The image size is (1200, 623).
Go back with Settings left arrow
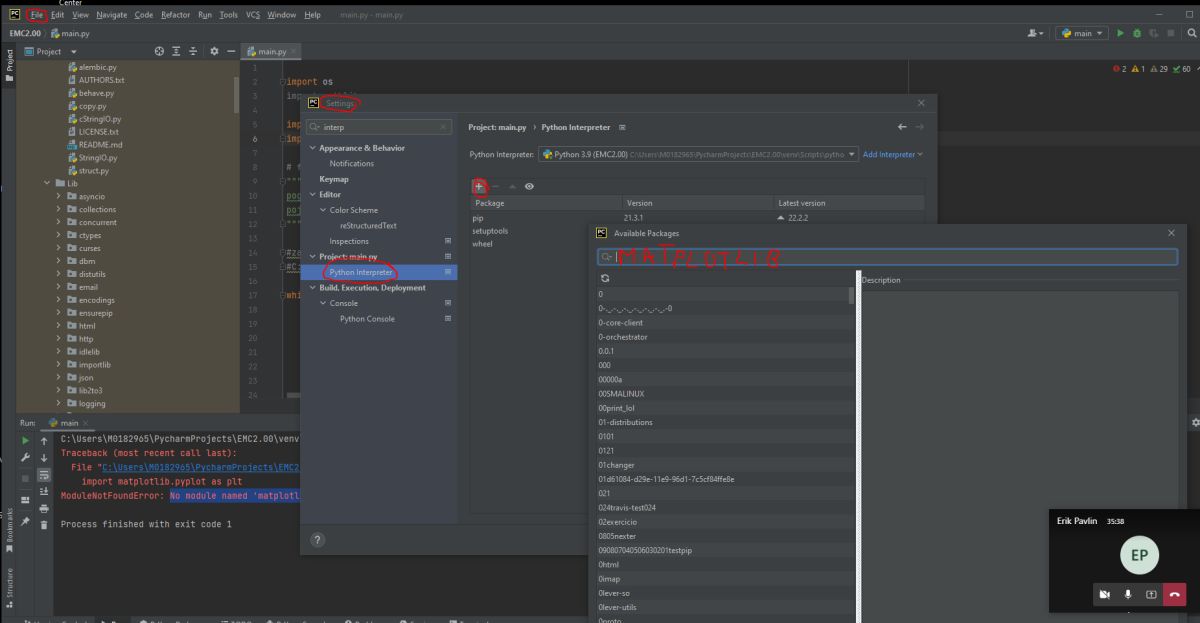tap(902, 127)
